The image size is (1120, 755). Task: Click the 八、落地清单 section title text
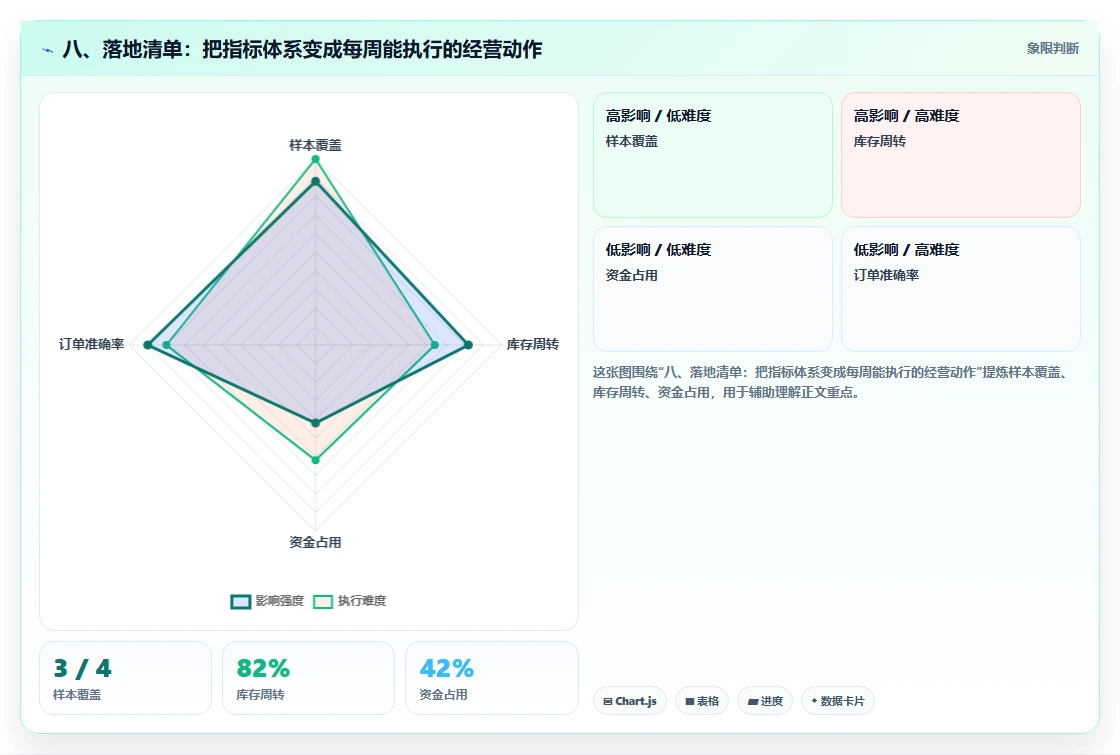click(x=302, y=49)
